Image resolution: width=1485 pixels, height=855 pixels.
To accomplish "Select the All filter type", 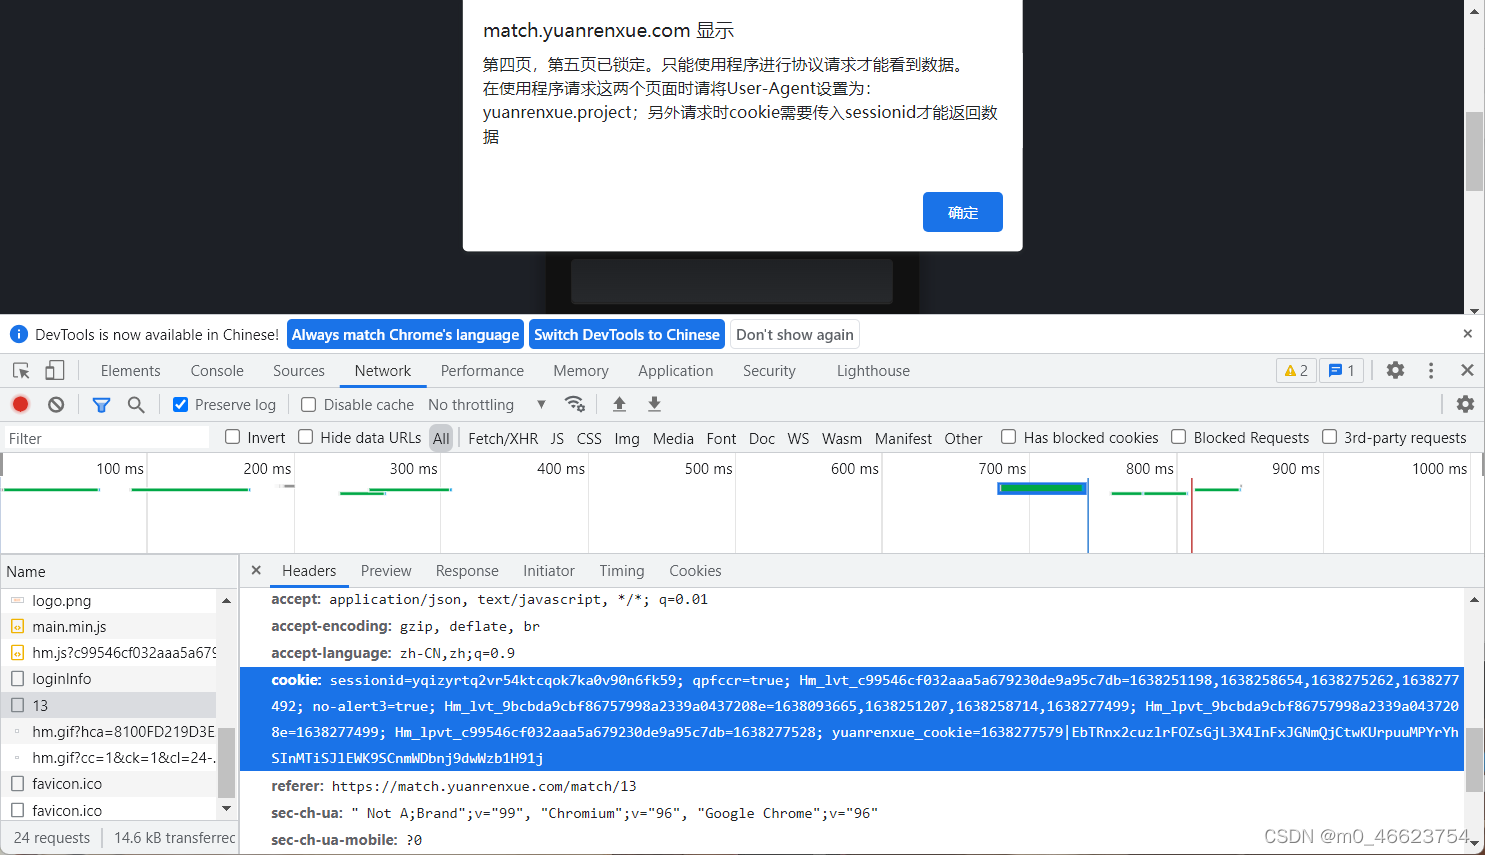I will point(441,438).
